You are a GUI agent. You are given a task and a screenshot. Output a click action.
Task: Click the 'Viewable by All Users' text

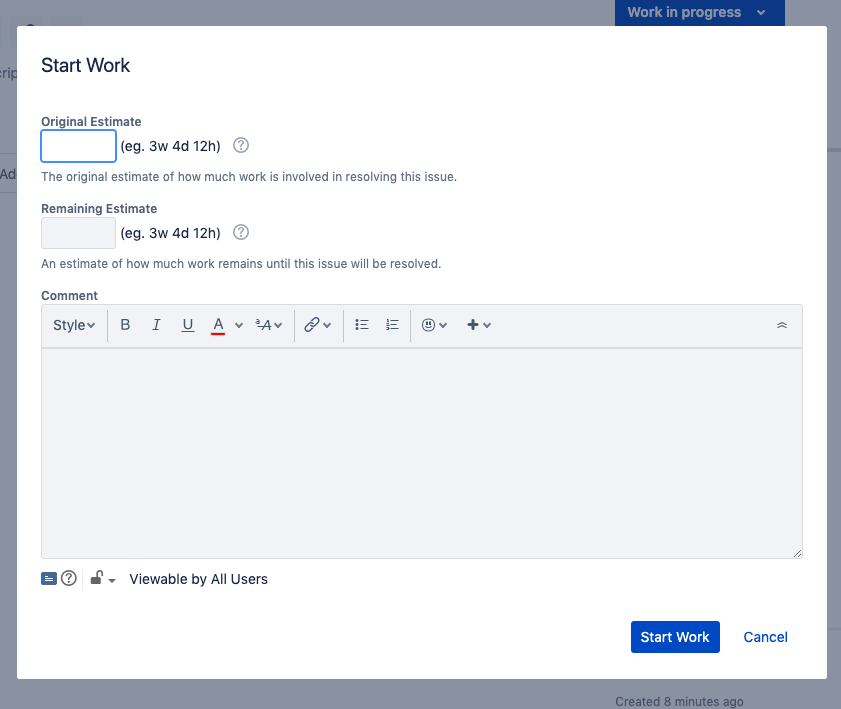point(198,579)
